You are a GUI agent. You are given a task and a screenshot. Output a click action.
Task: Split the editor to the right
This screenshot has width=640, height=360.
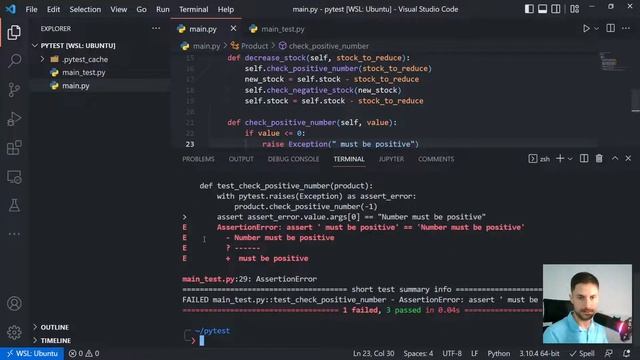tap(611, 28)
